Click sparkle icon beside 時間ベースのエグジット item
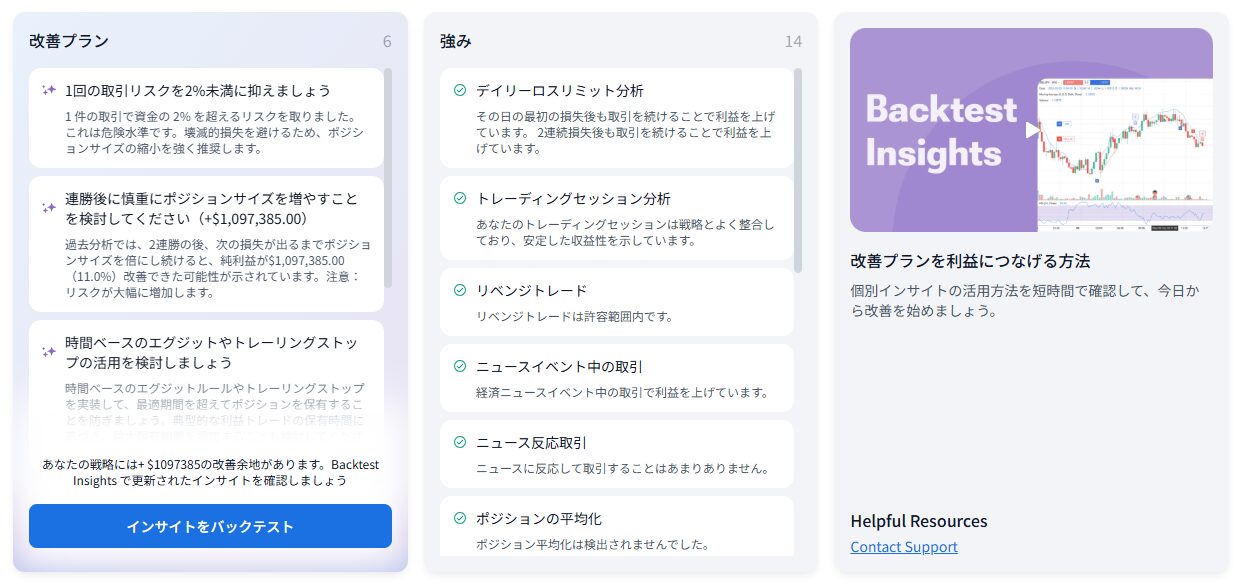Screen dimensions: 1241x585 point(48,352)
